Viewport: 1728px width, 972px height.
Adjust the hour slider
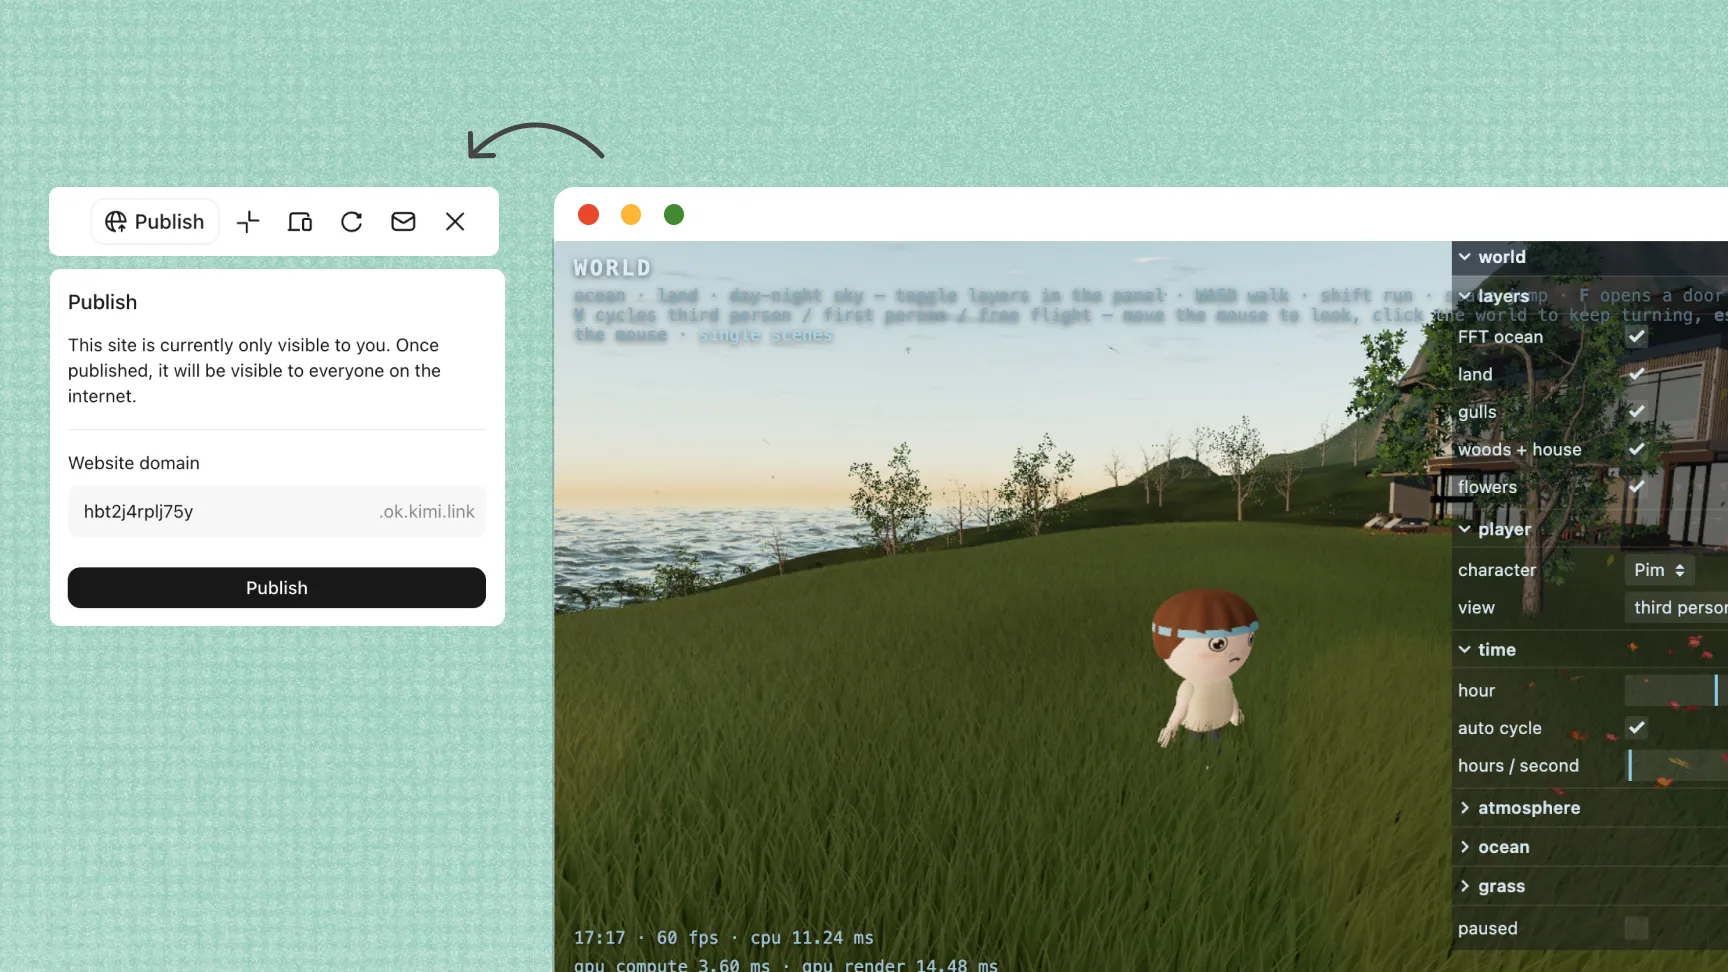(1676, 690)
